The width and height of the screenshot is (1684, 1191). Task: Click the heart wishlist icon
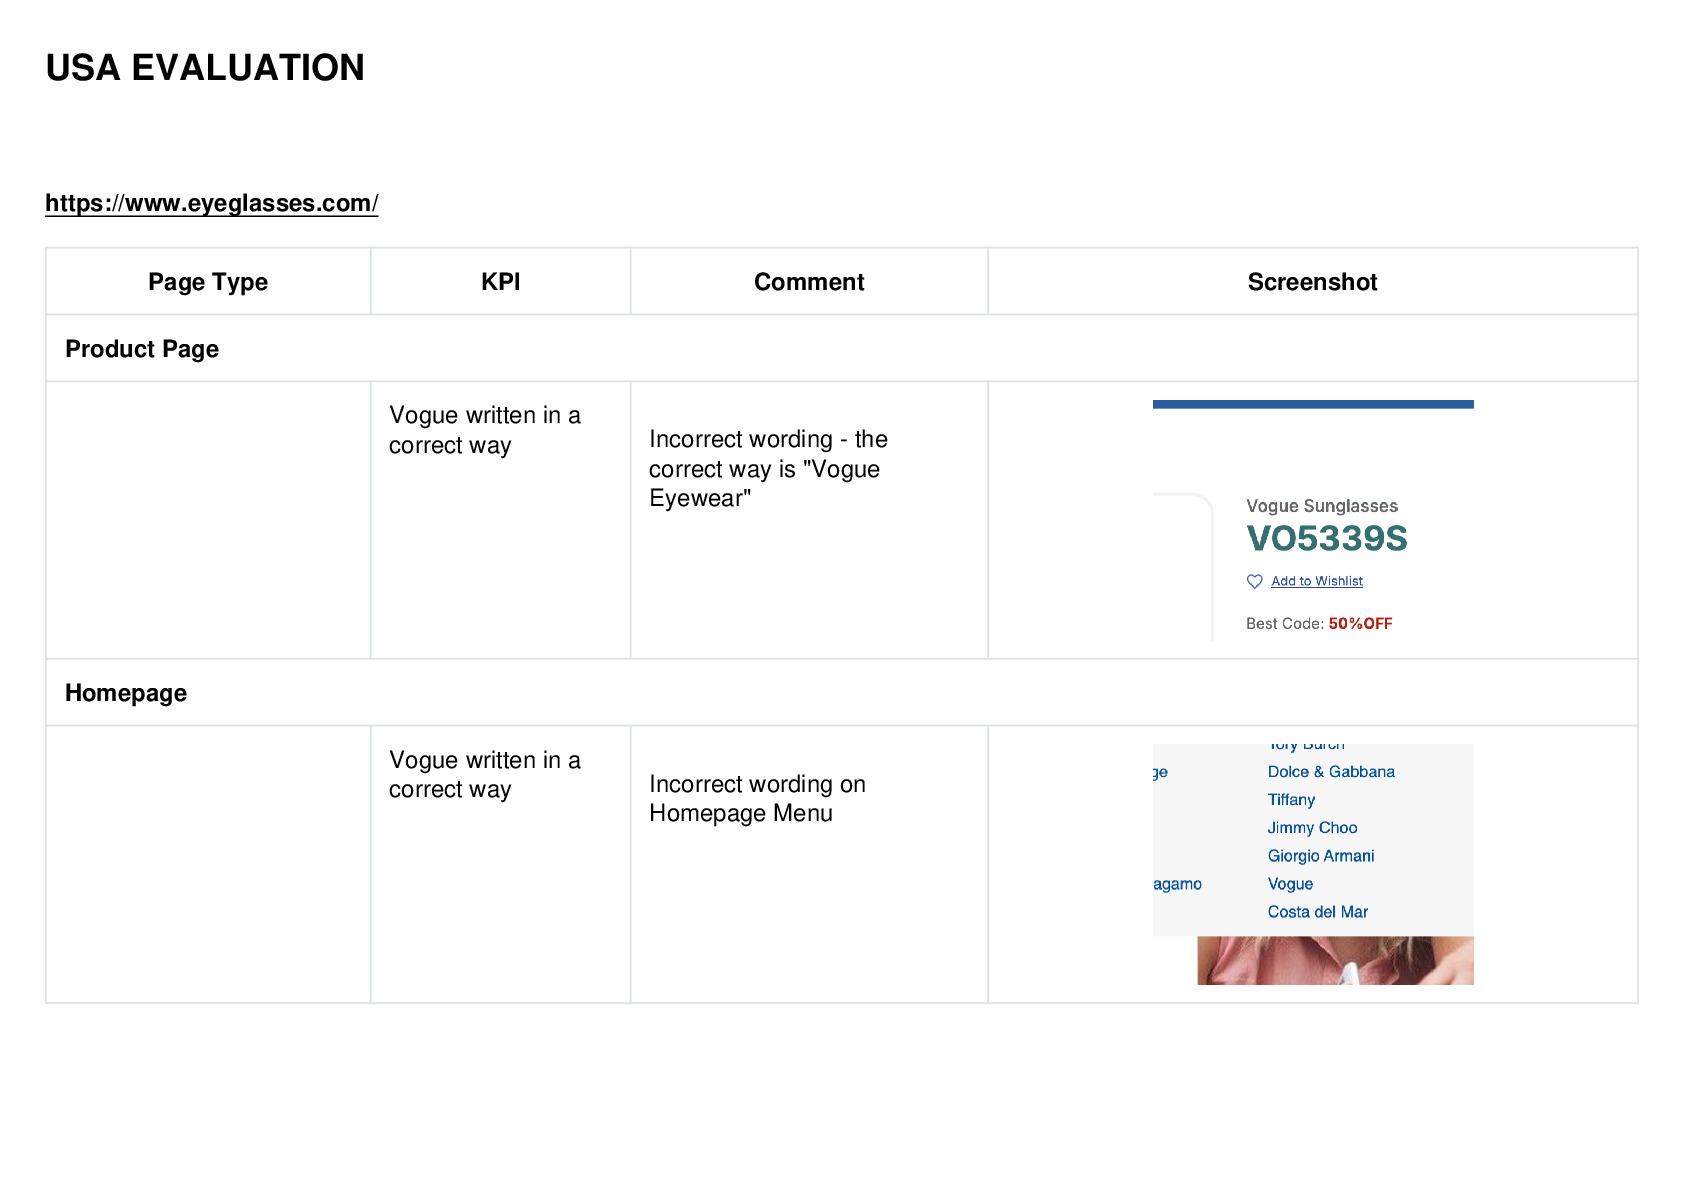(x=1255, y=581)
